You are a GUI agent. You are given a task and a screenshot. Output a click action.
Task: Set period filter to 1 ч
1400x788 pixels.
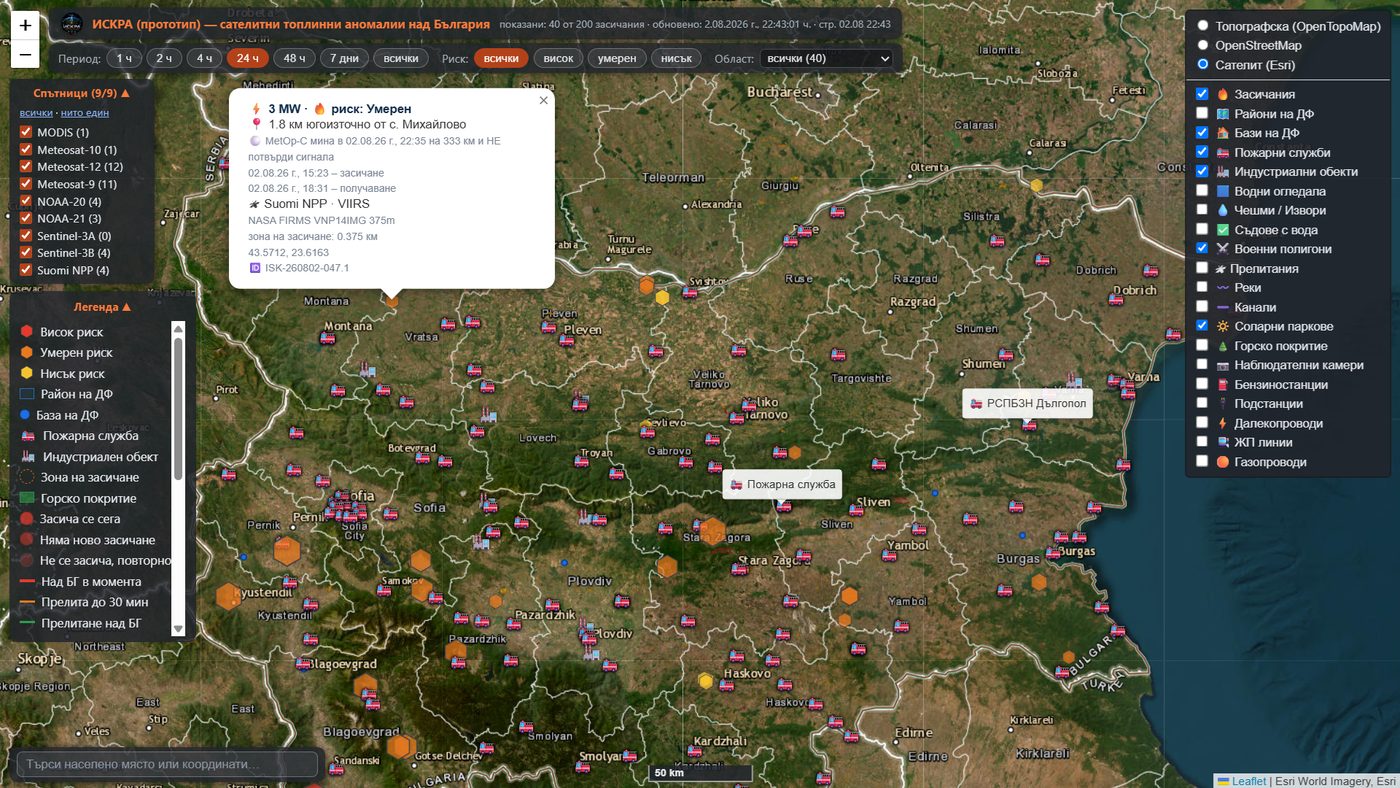click(x=124, y=59)
